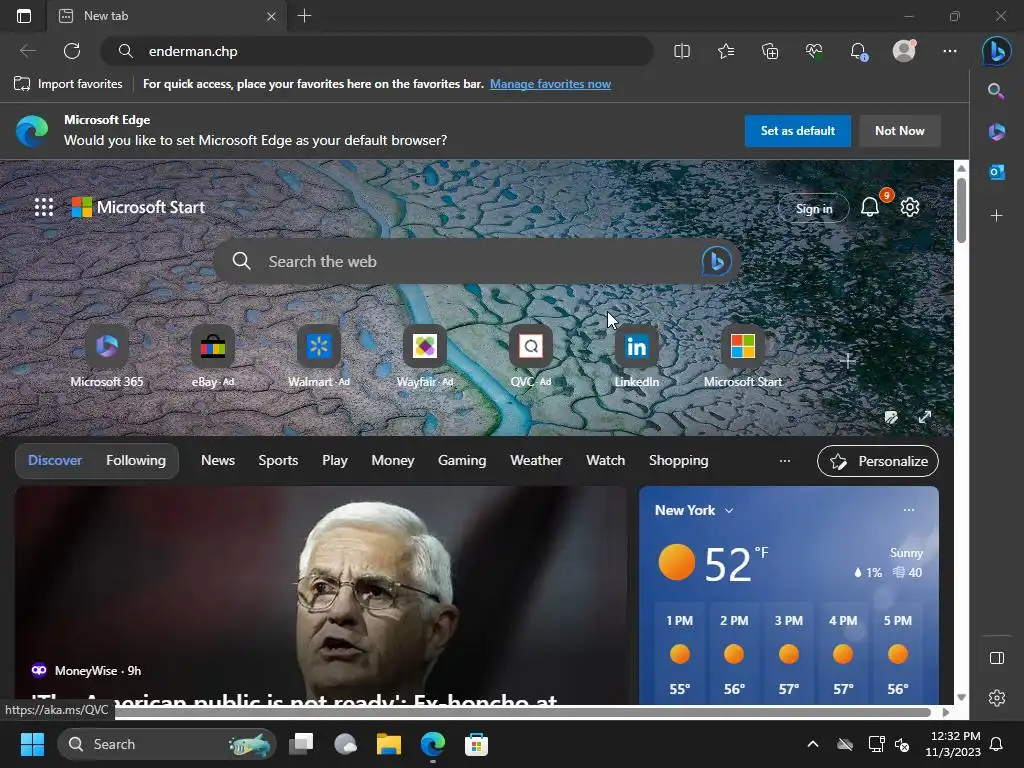The width and height of the screenshot is (1024, 768).
Task: Open the QVC quick link
Action: 531,357
